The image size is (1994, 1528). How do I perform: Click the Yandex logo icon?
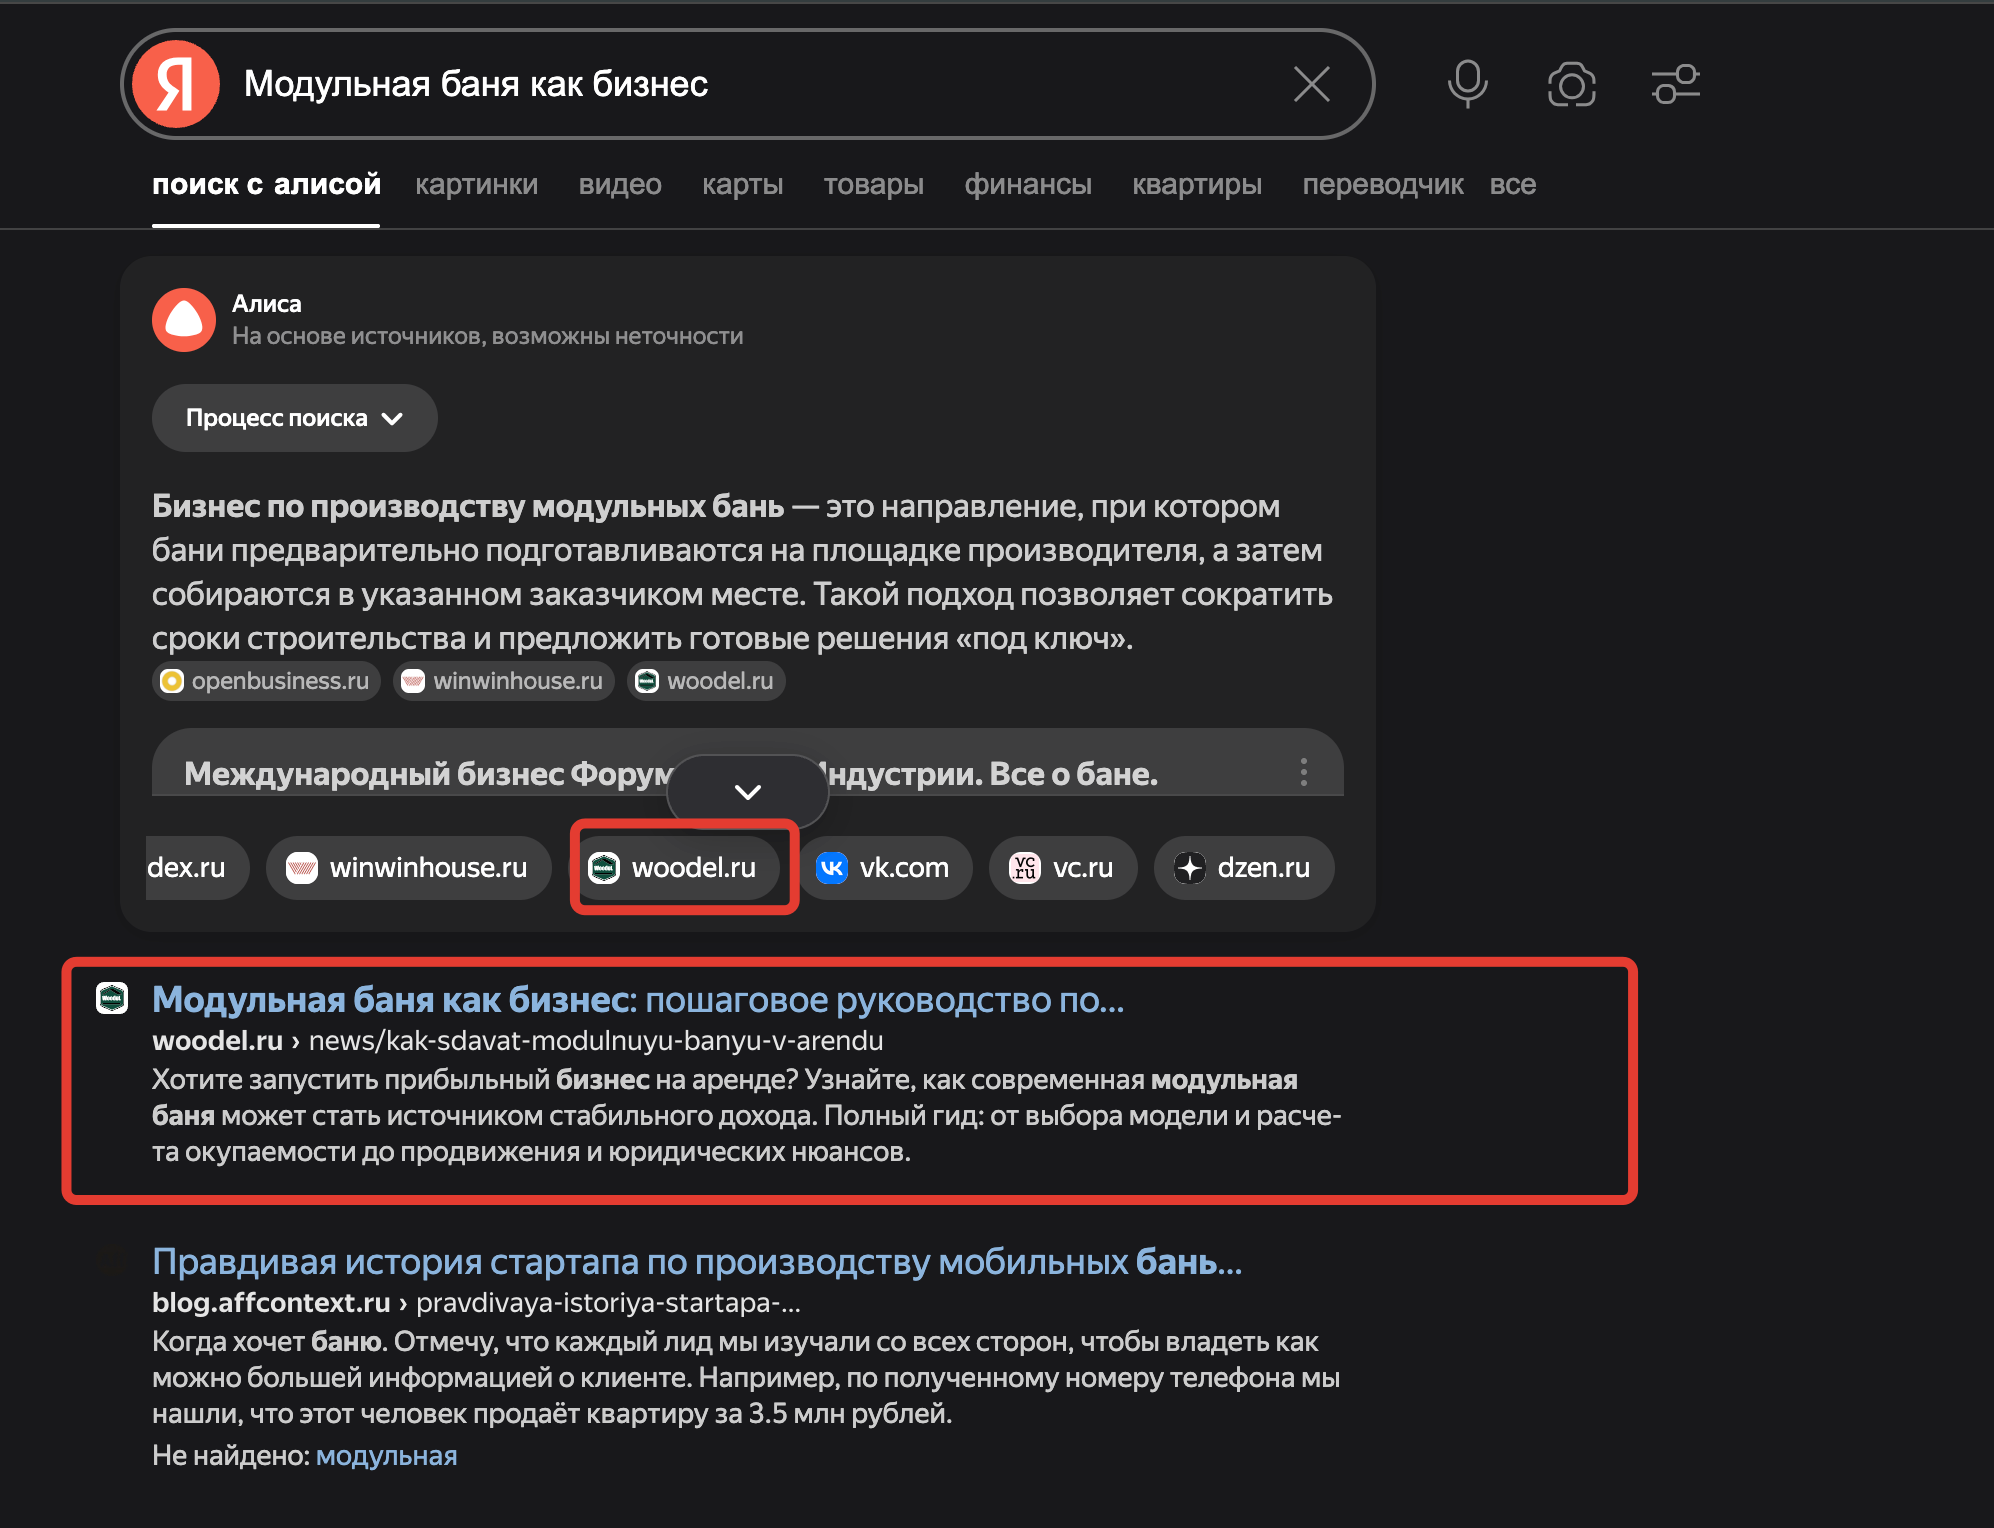pos(178,83)
